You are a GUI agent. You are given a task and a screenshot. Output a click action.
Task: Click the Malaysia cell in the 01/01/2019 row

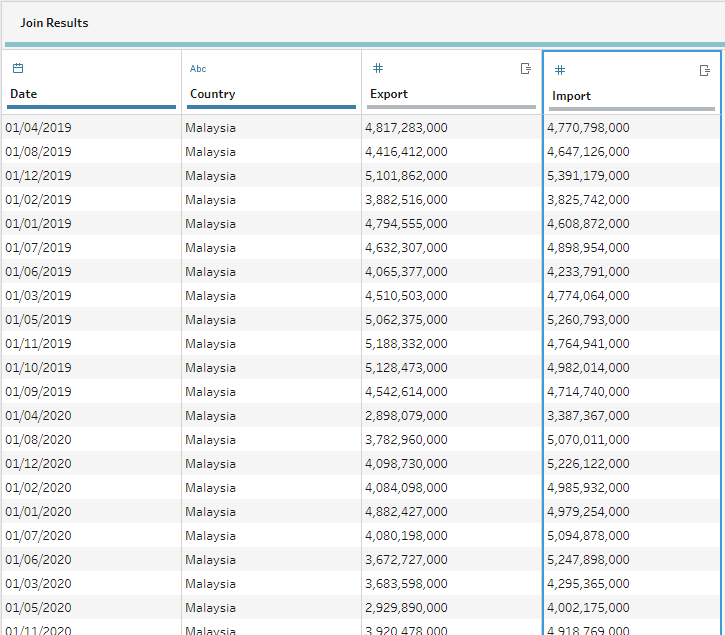point(210,224)
